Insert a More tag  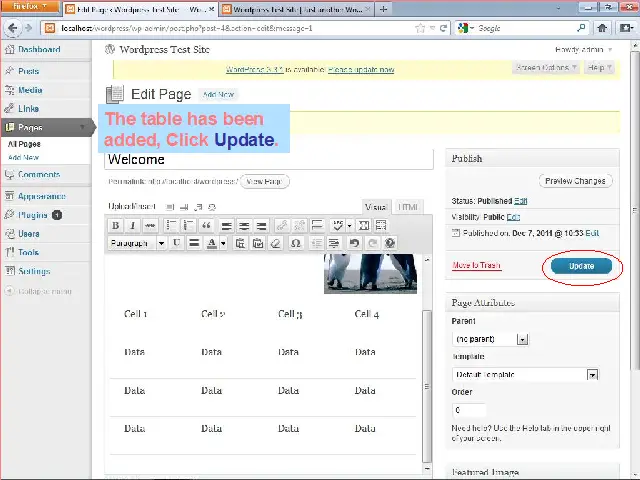pyautogui.click(x=317, y=225)
